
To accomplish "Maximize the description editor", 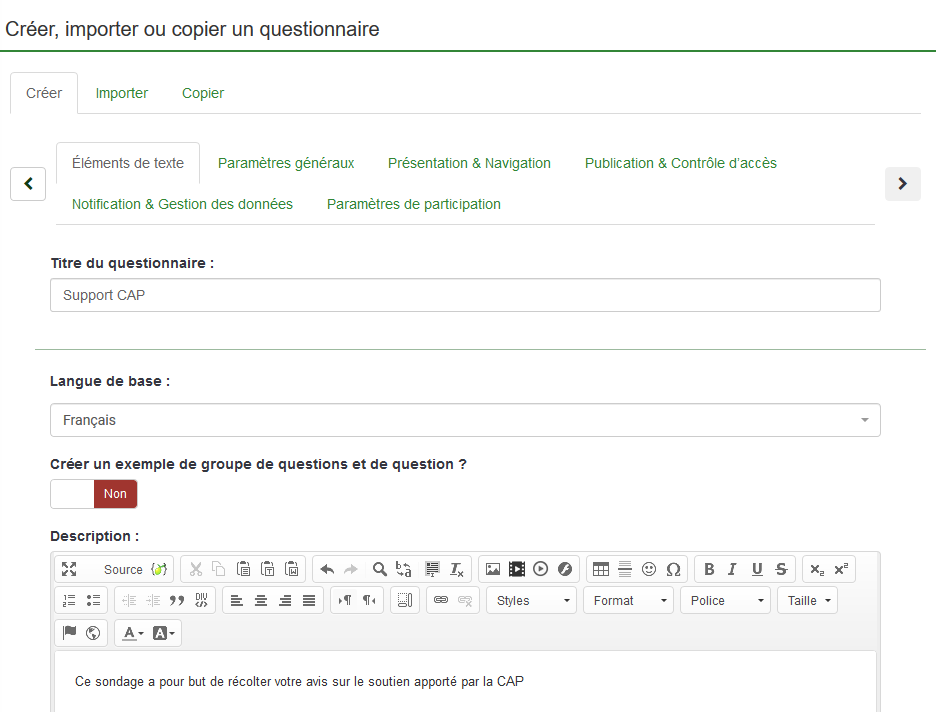I will click(x=69, y=569).
